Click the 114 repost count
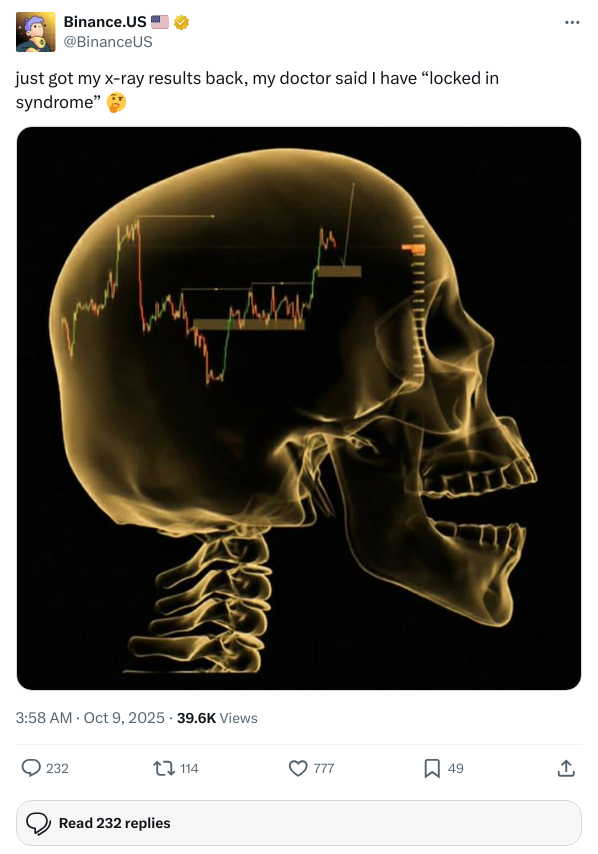 (x=189, y=768)
